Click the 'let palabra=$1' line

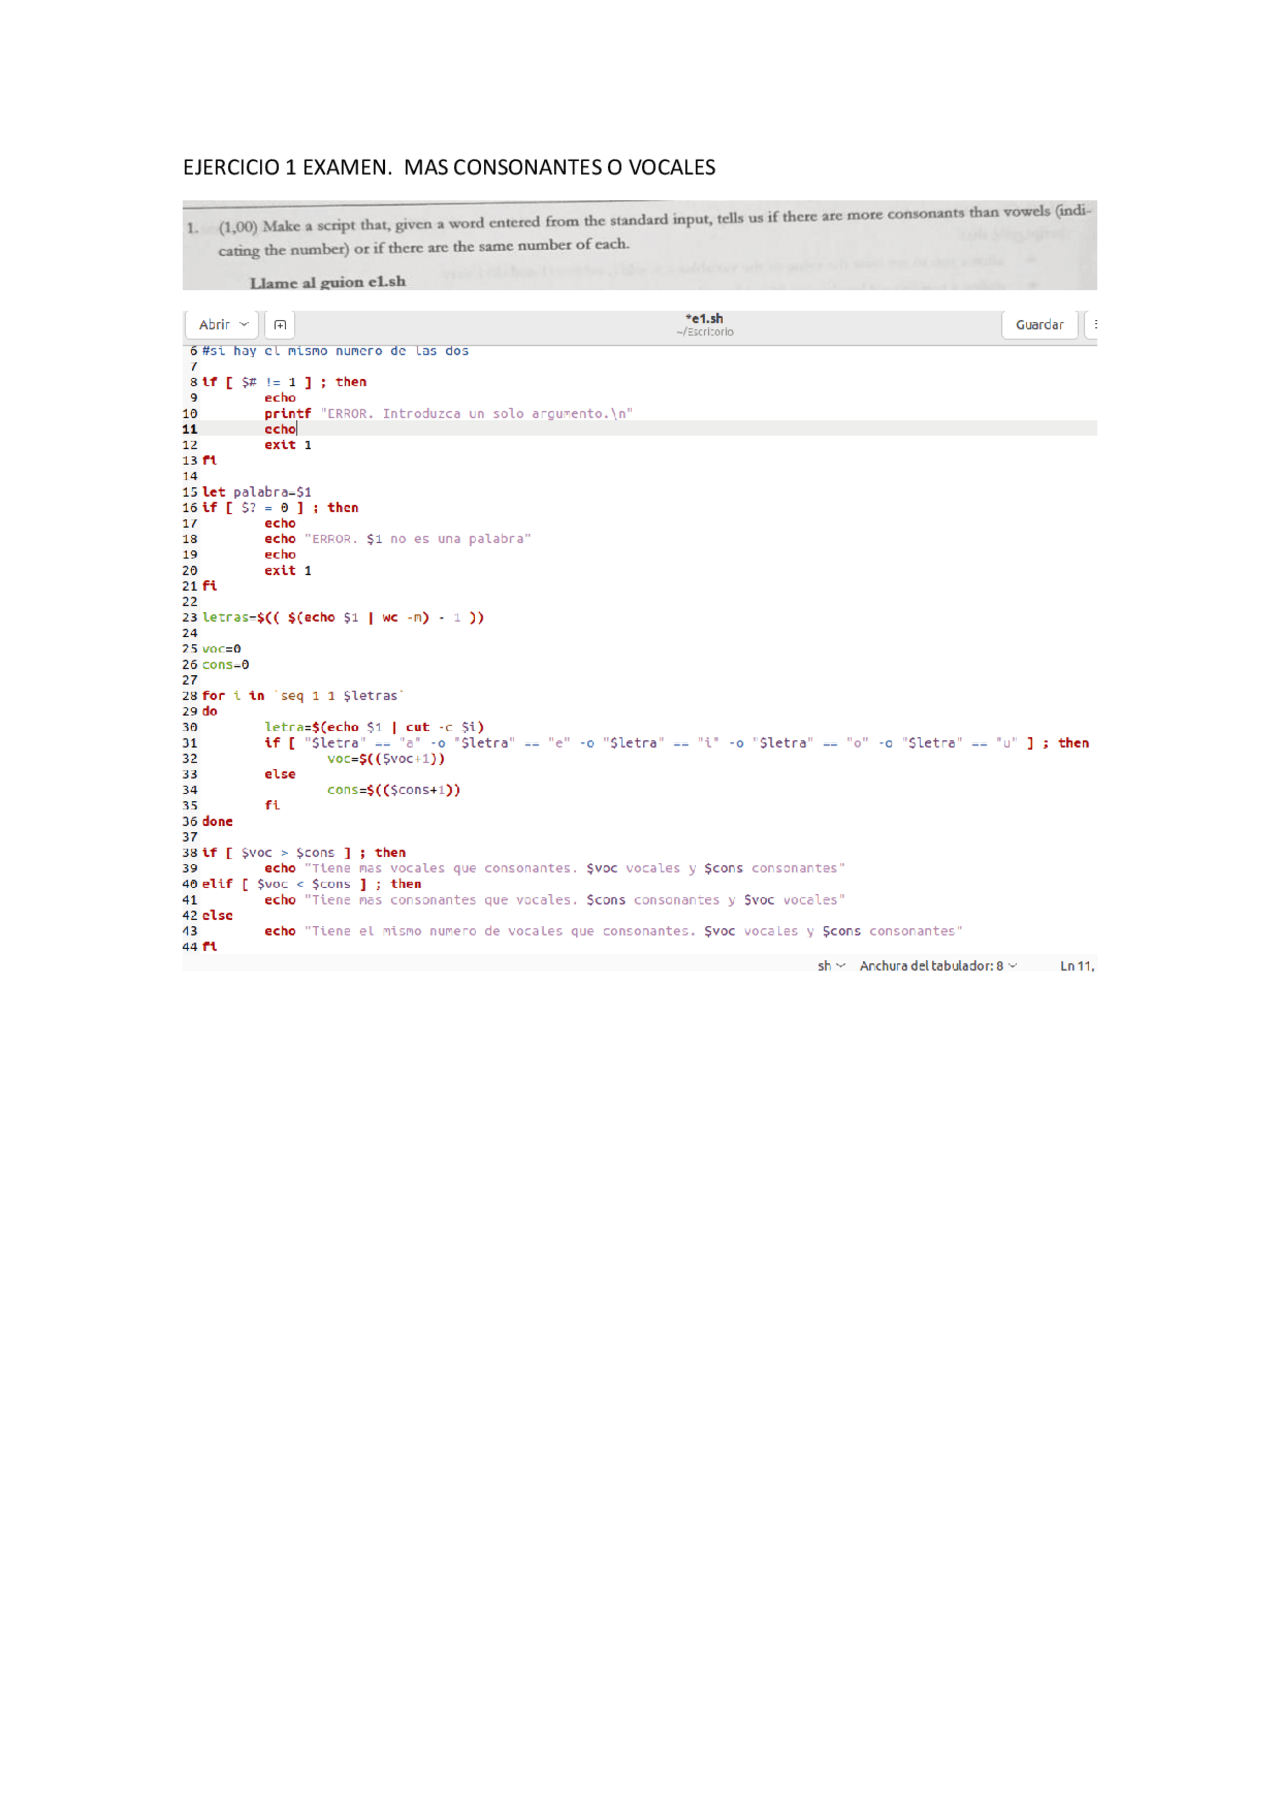[257, 492]
